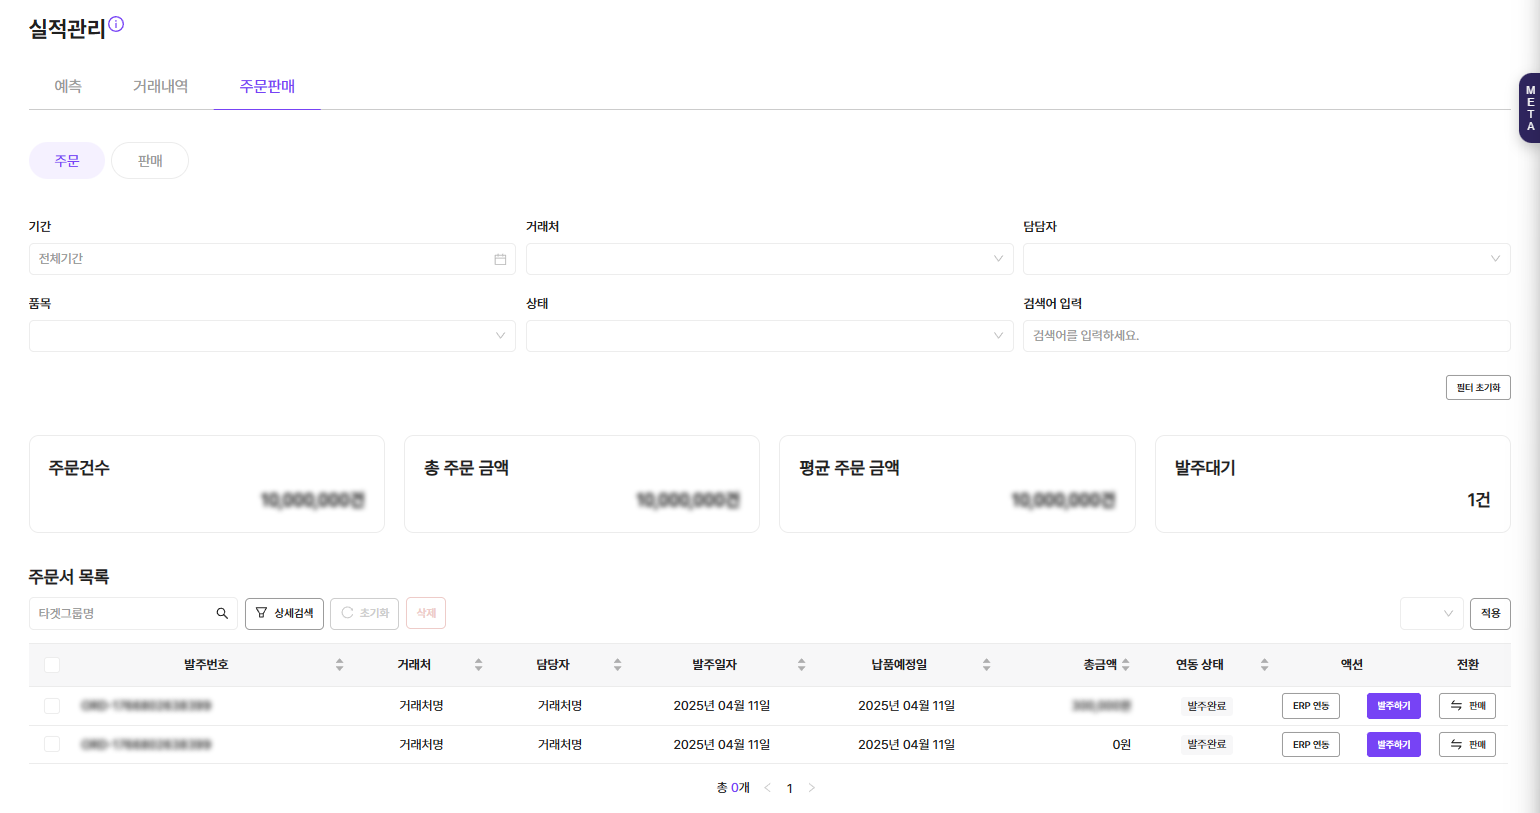Expand the 상태 filter dropdown
The width and height of the screenshot is (1540, 813).
[x=769, y=336]
